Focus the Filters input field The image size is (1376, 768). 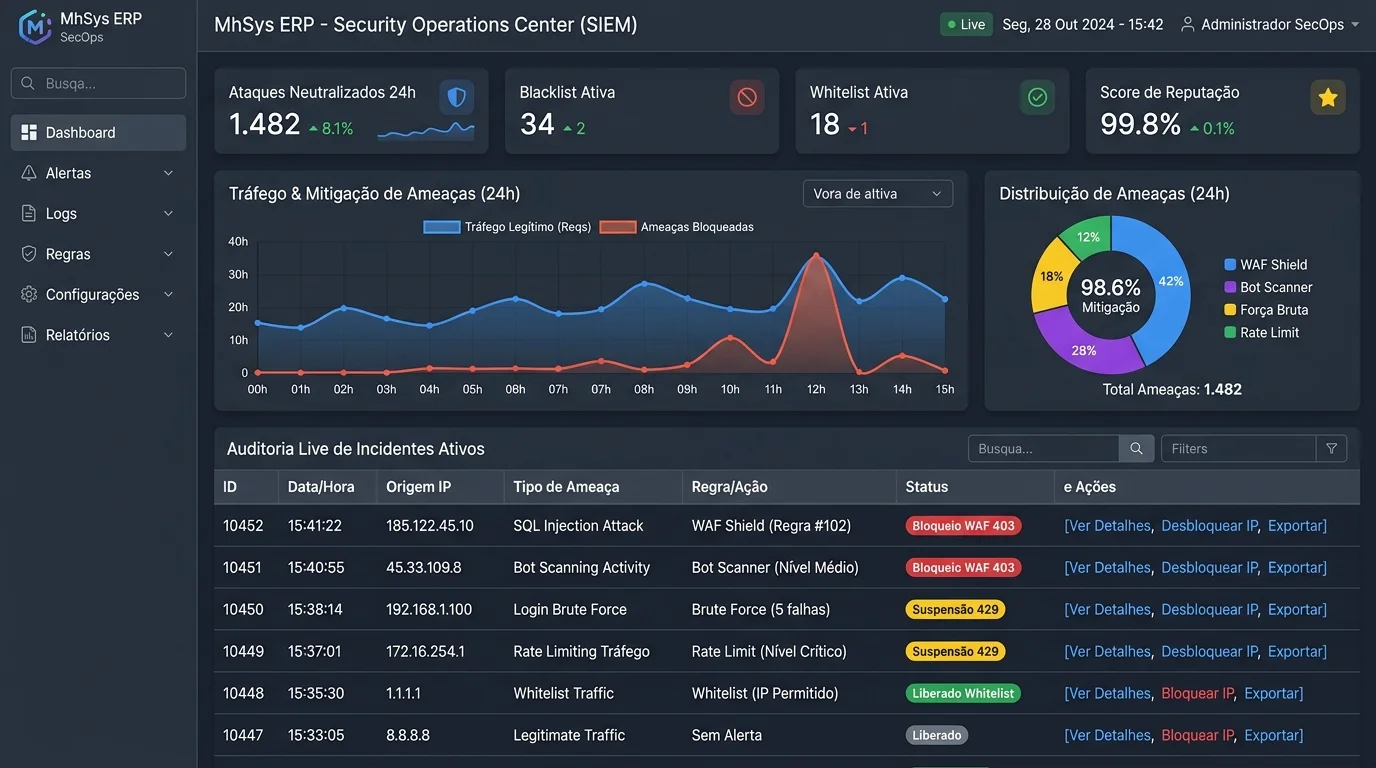click(1238, 449)
